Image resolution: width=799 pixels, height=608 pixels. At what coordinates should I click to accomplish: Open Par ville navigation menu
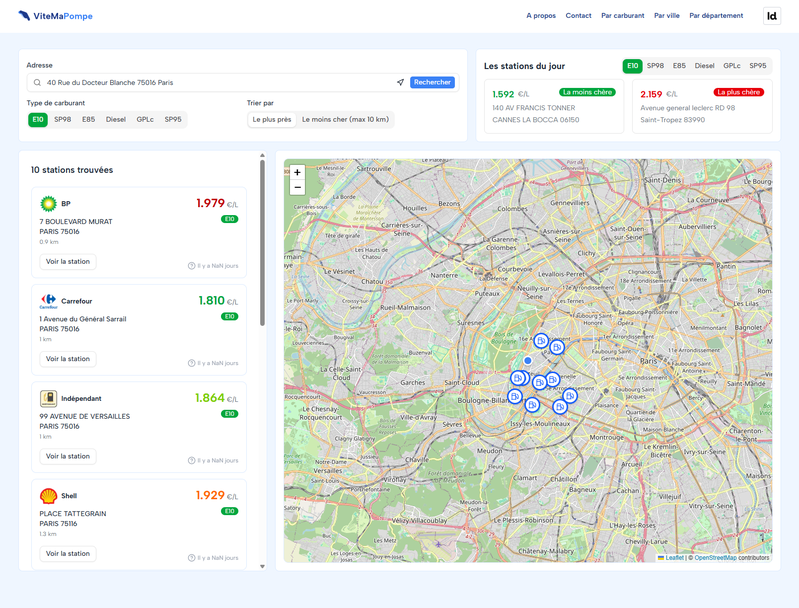[667, 16]
